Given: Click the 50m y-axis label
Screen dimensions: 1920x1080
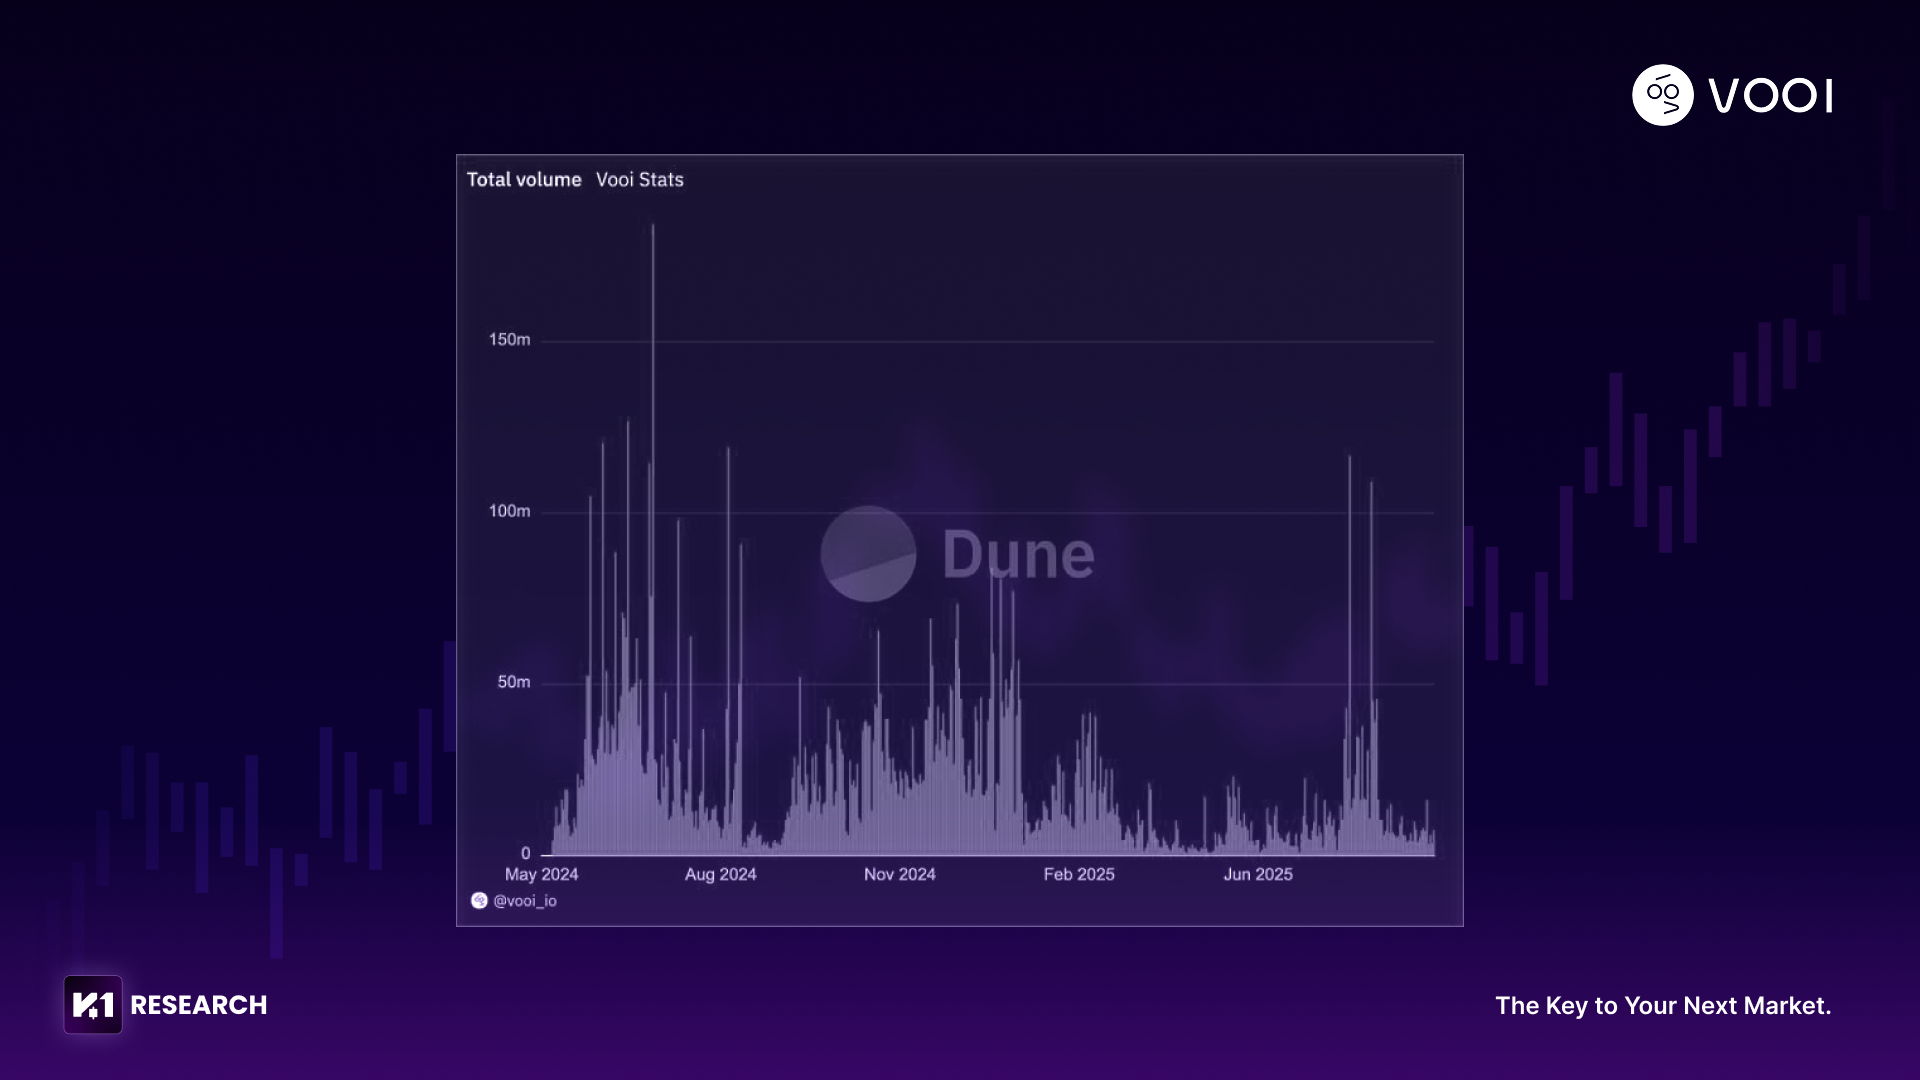Looking at the screenshot, I should point(513,682).
